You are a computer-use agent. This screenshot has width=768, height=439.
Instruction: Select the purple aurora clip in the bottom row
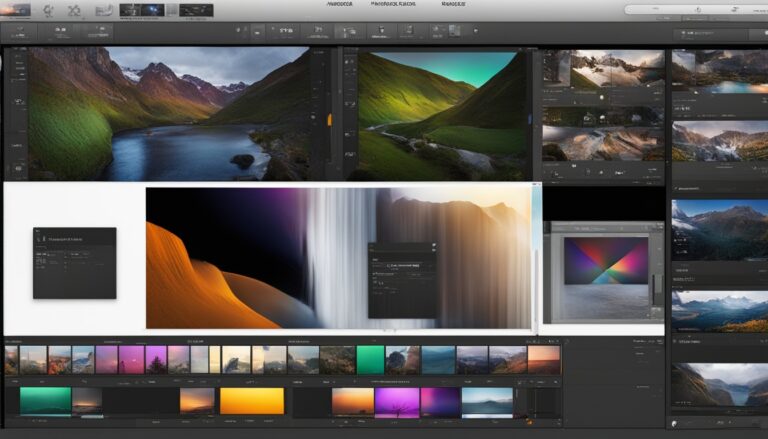(x=440, y=402)
